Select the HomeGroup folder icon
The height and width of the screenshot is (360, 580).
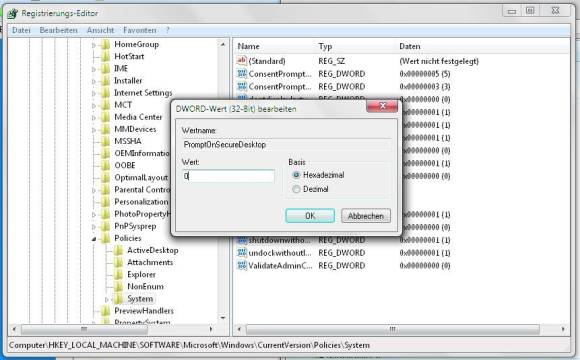[106, 44]
